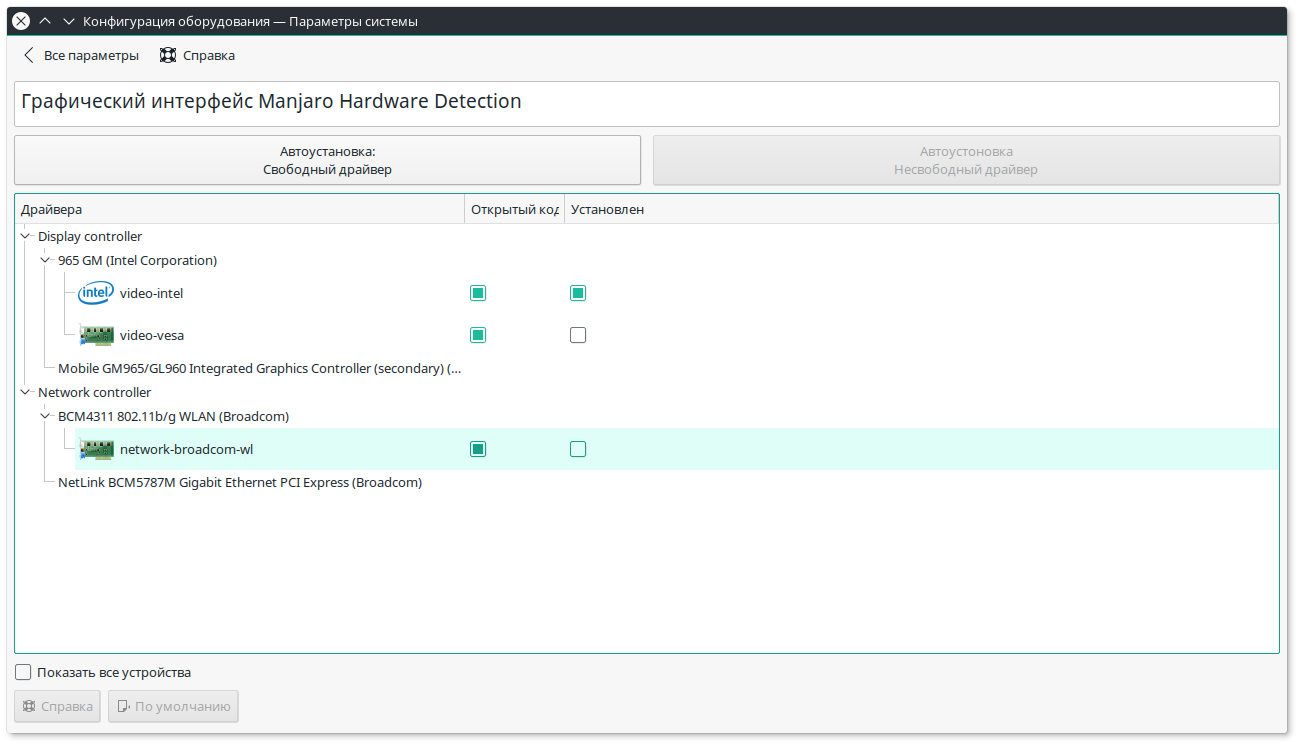Click the network-broadcom-wl card icon
Viewport: 1300px width, 746px height.
(x=96, y=449)
